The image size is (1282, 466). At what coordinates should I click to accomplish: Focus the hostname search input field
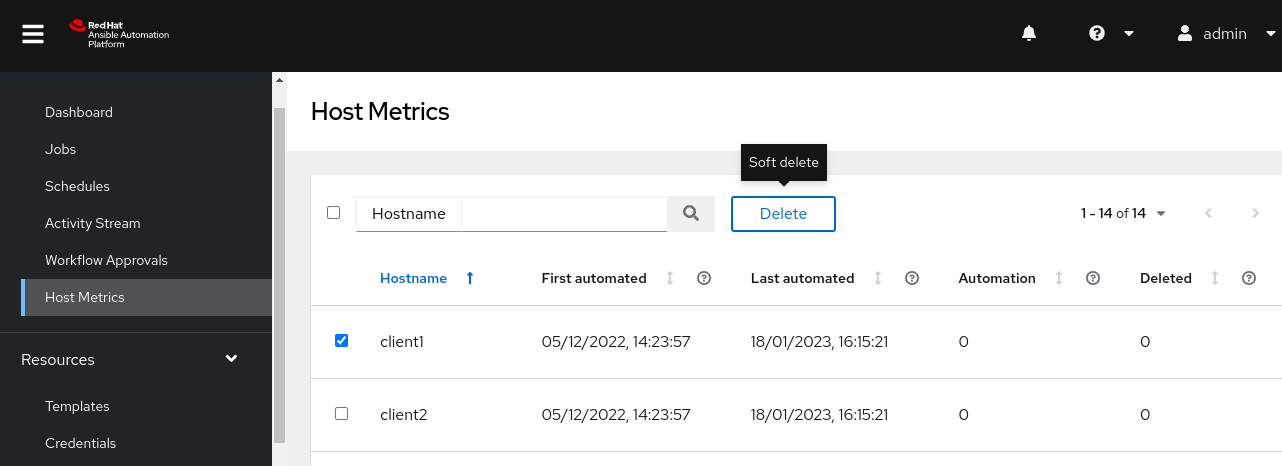564,214
